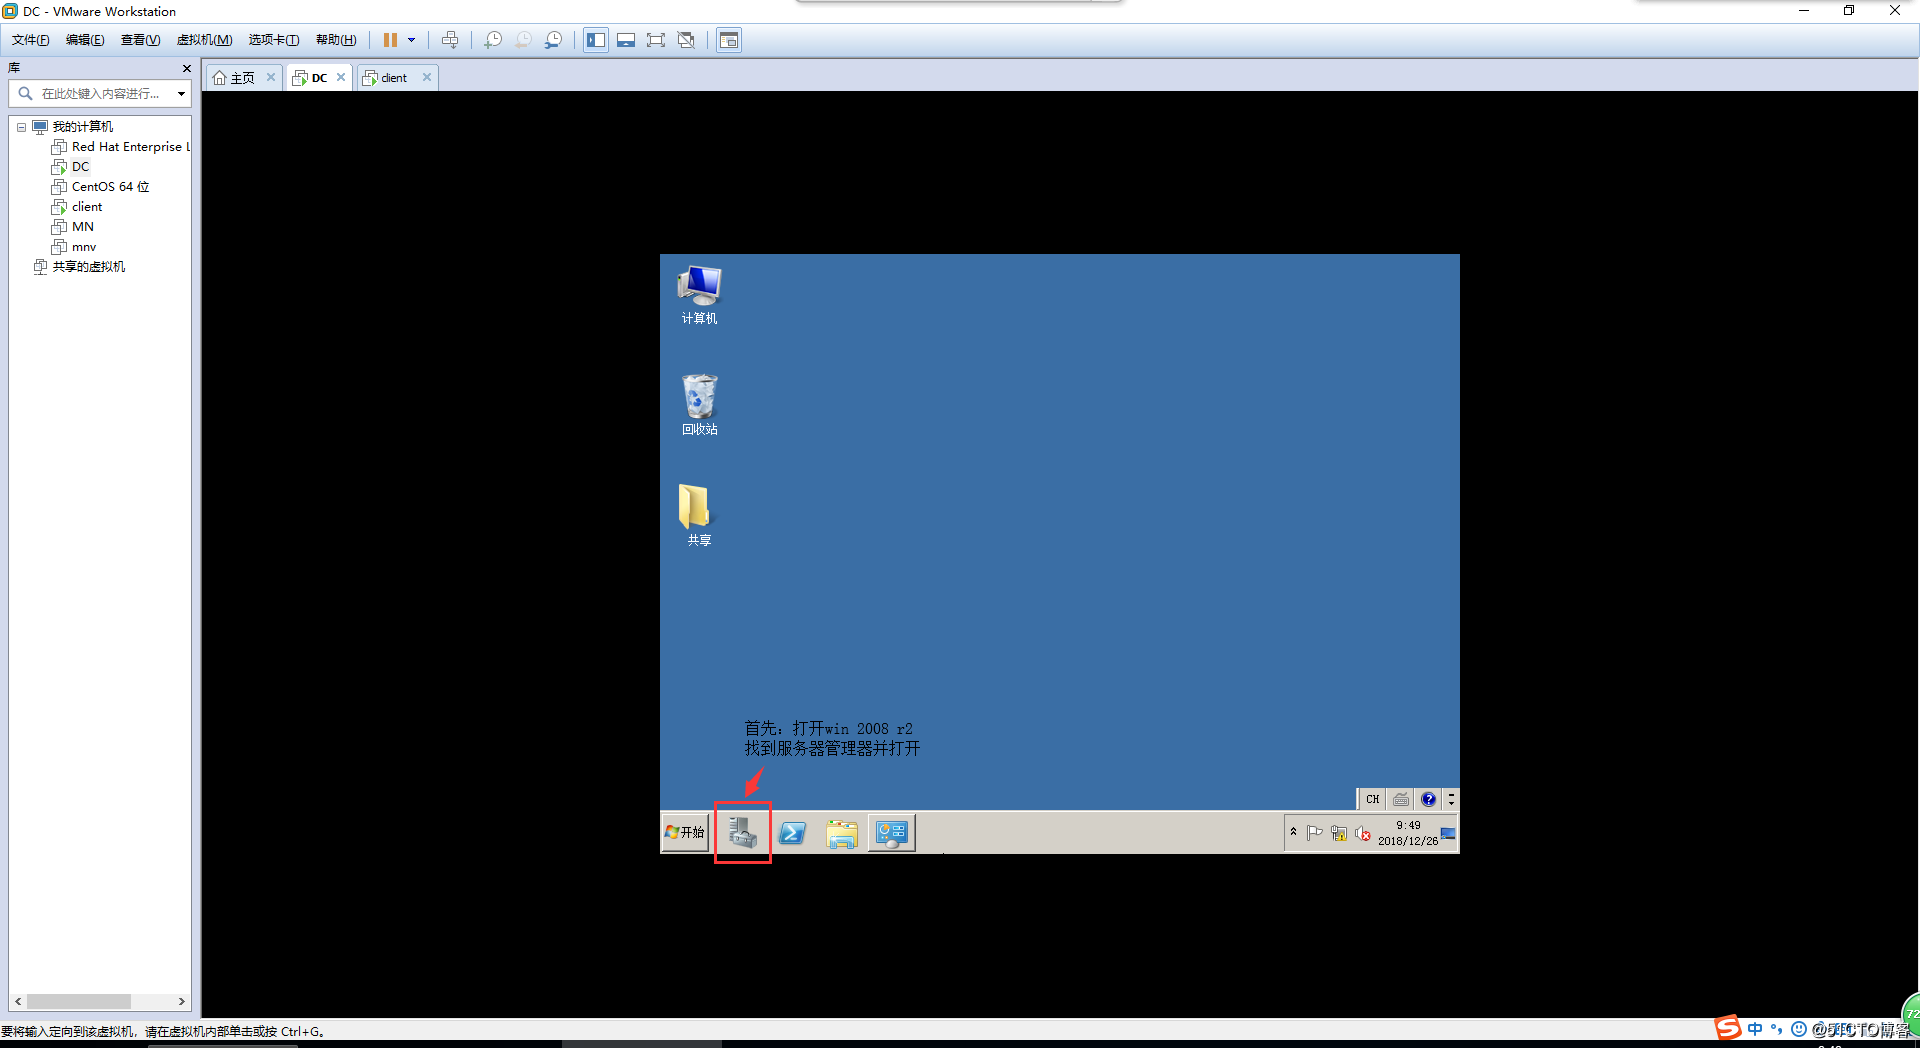Image resolution: width=1920 pixels, height=1048 pixels.
Task: Open the 计算机 desktop icon
Action: coord(700,296)
